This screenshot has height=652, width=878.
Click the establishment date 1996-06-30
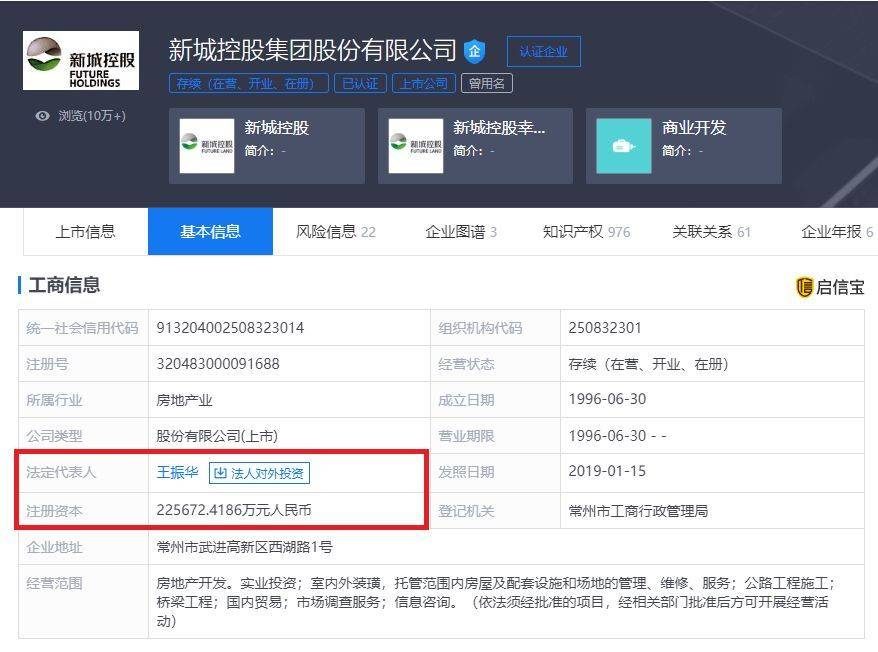point(607,399)
